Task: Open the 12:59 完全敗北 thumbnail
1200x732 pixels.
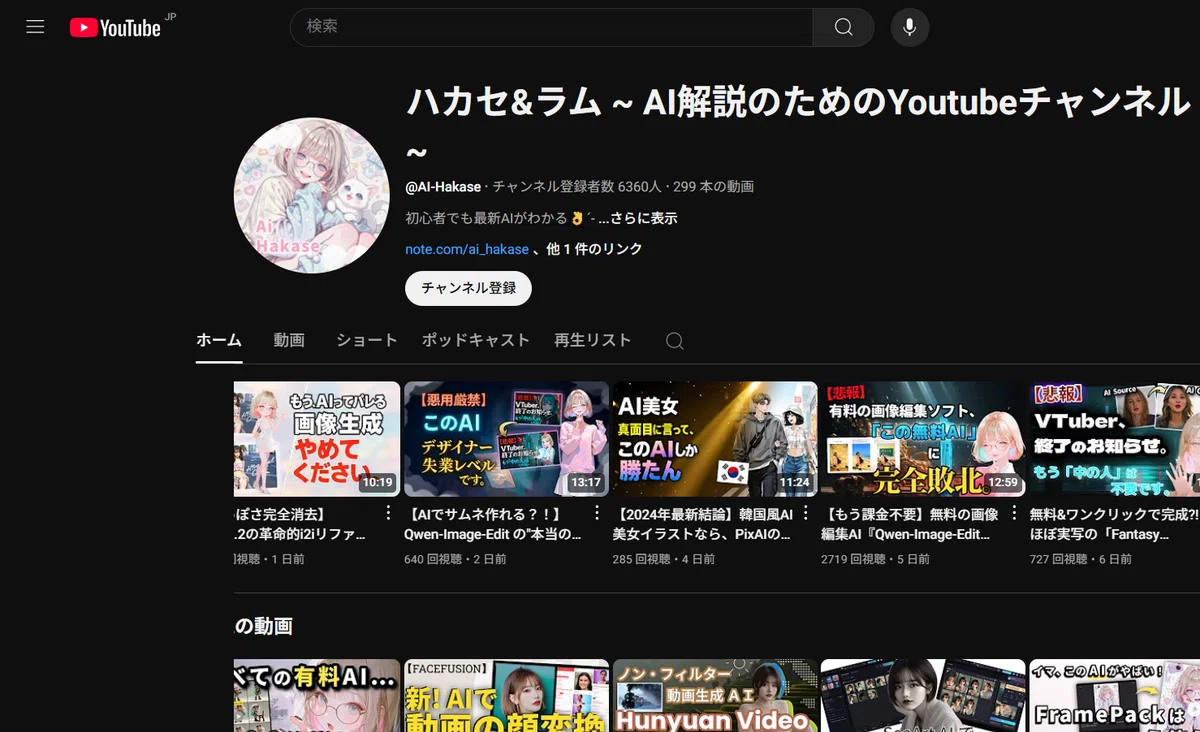Action: (923, 439)
